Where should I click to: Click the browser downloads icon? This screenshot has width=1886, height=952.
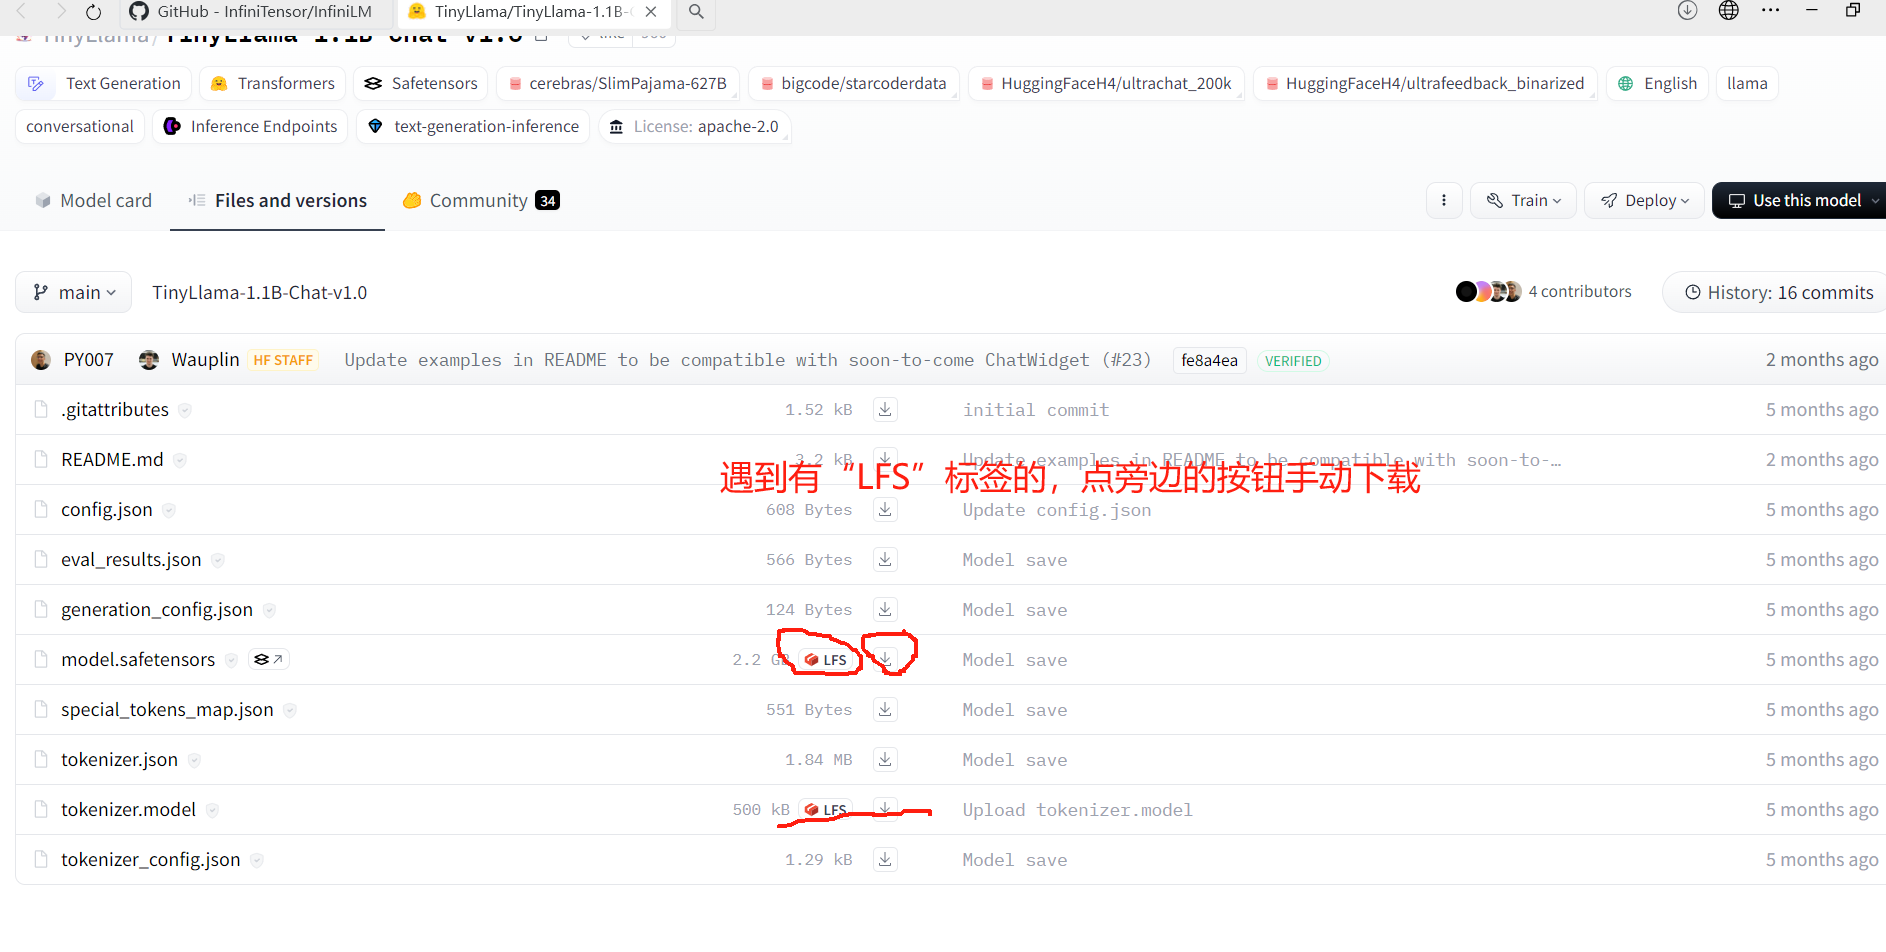coord(1687,11)
